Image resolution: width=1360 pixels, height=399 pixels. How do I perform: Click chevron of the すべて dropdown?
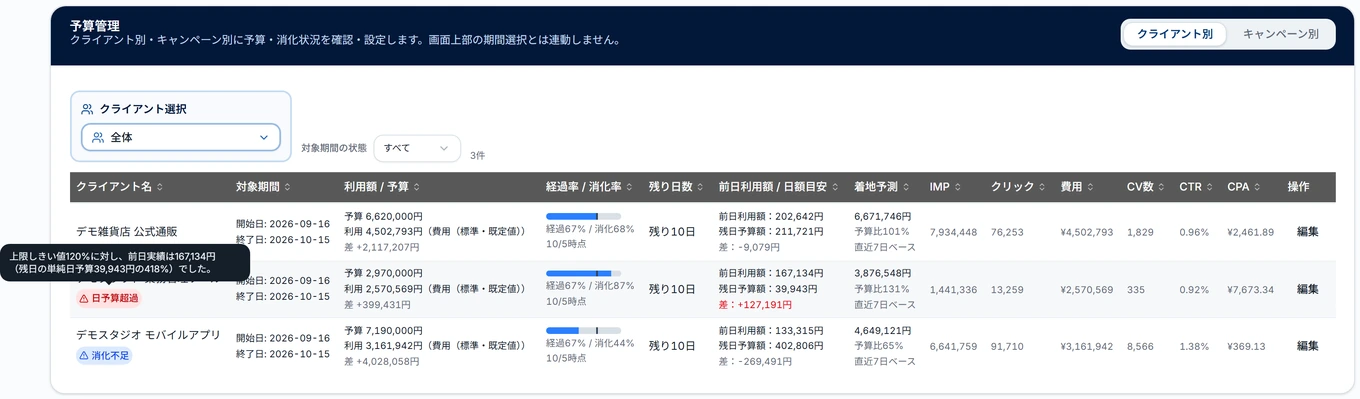pos(444,148)
